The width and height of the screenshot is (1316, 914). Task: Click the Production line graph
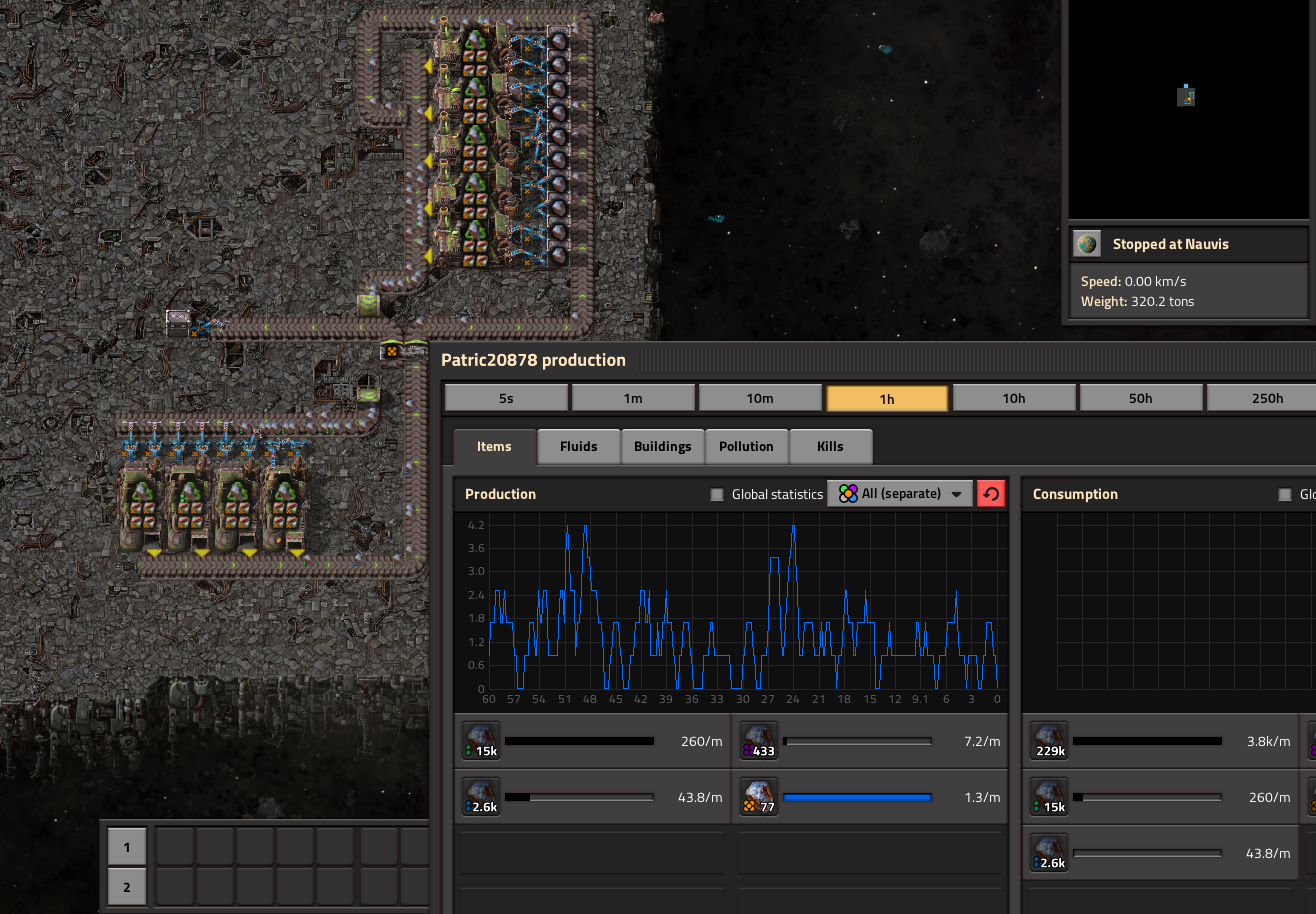point(731,605)
